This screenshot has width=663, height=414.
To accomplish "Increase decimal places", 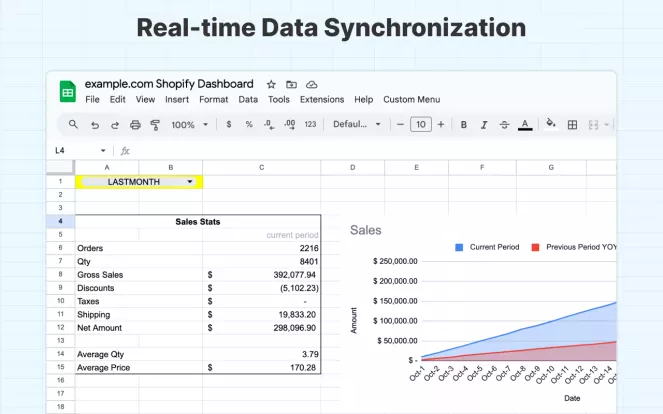I will pyautogui.click(x=290, y=124).
